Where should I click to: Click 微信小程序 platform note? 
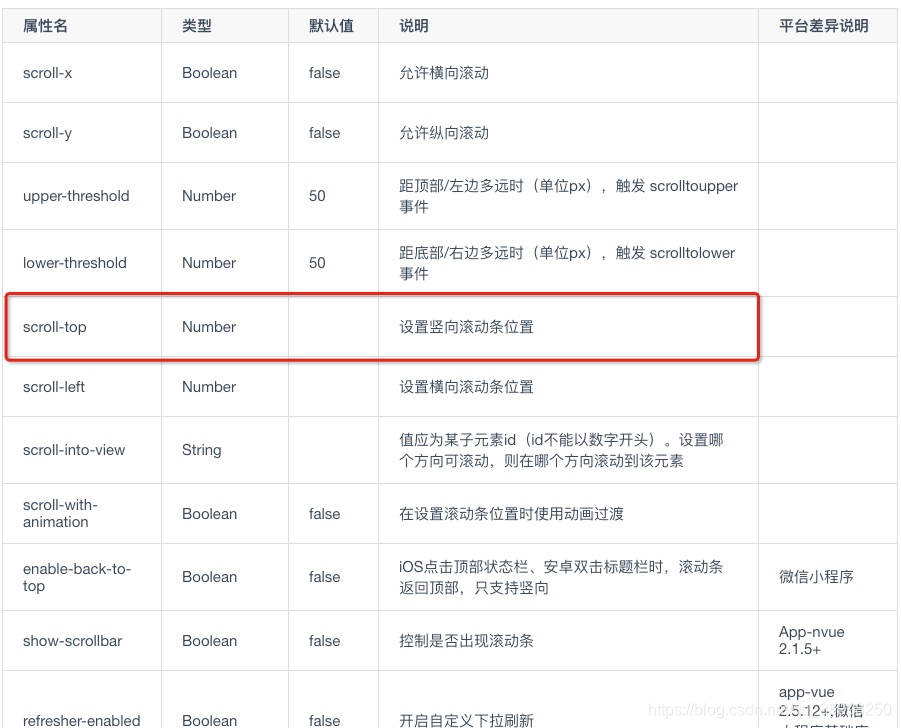click(816, 577)
